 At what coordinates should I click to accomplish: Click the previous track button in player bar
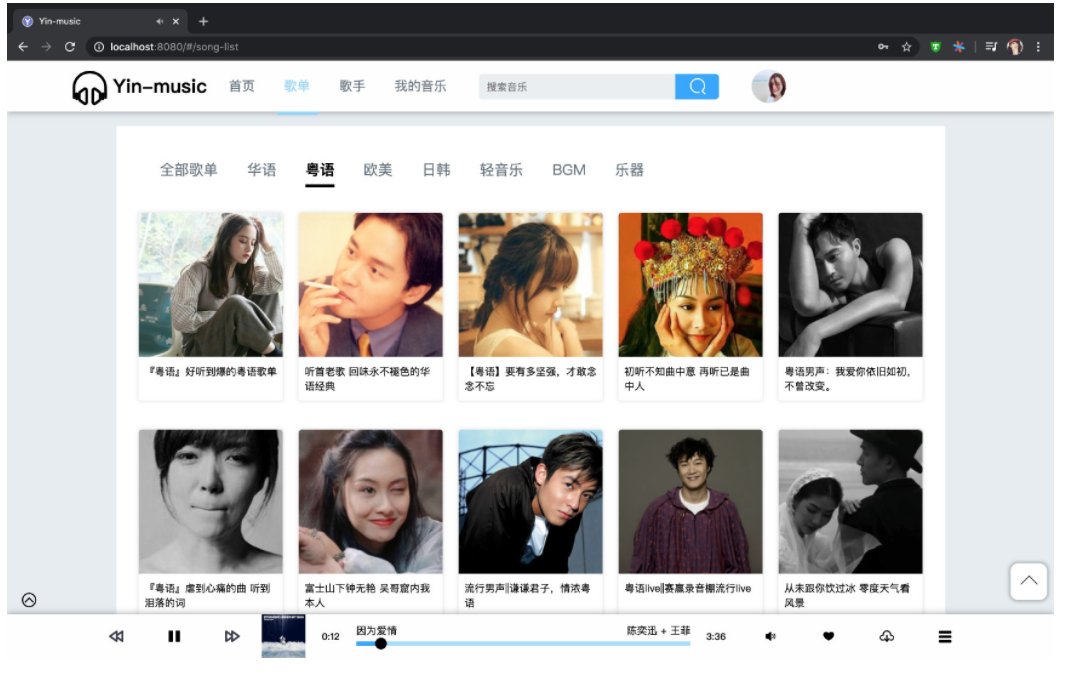(116, 637)
